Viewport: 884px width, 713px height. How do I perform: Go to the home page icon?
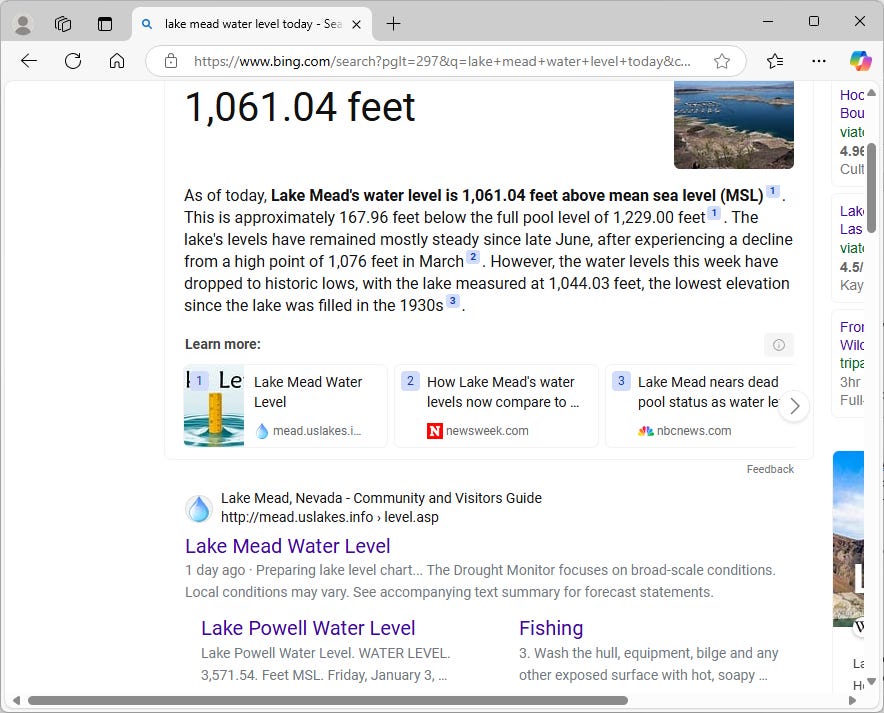pos(117,60)
